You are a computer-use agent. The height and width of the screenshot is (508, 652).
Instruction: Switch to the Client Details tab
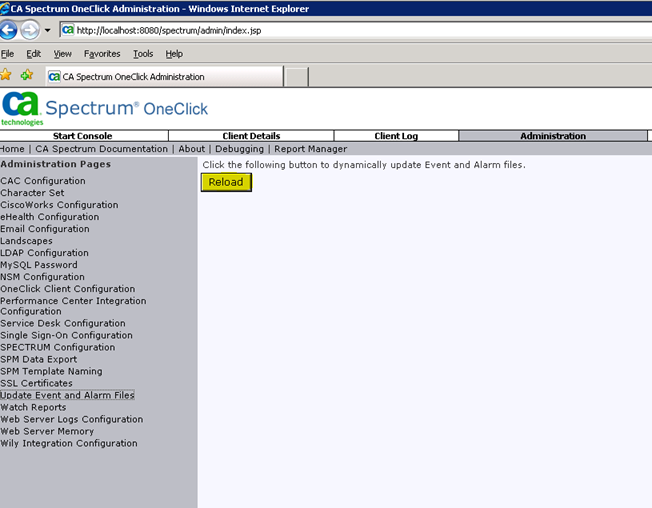point(251,136)
